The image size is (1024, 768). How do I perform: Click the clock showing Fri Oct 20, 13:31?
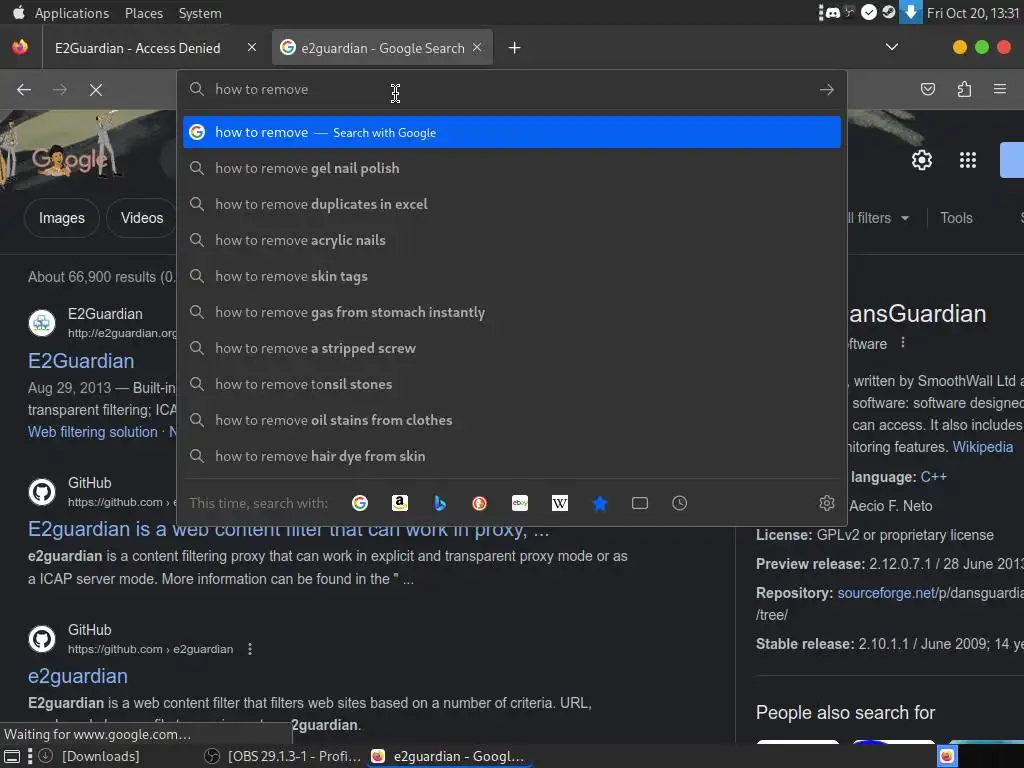point(972,13)
